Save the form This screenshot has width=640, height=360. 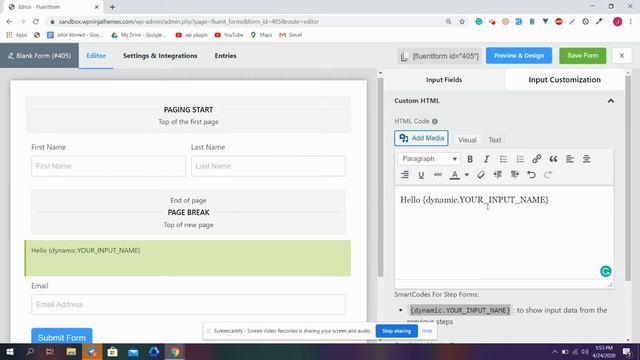click(582, 56)
